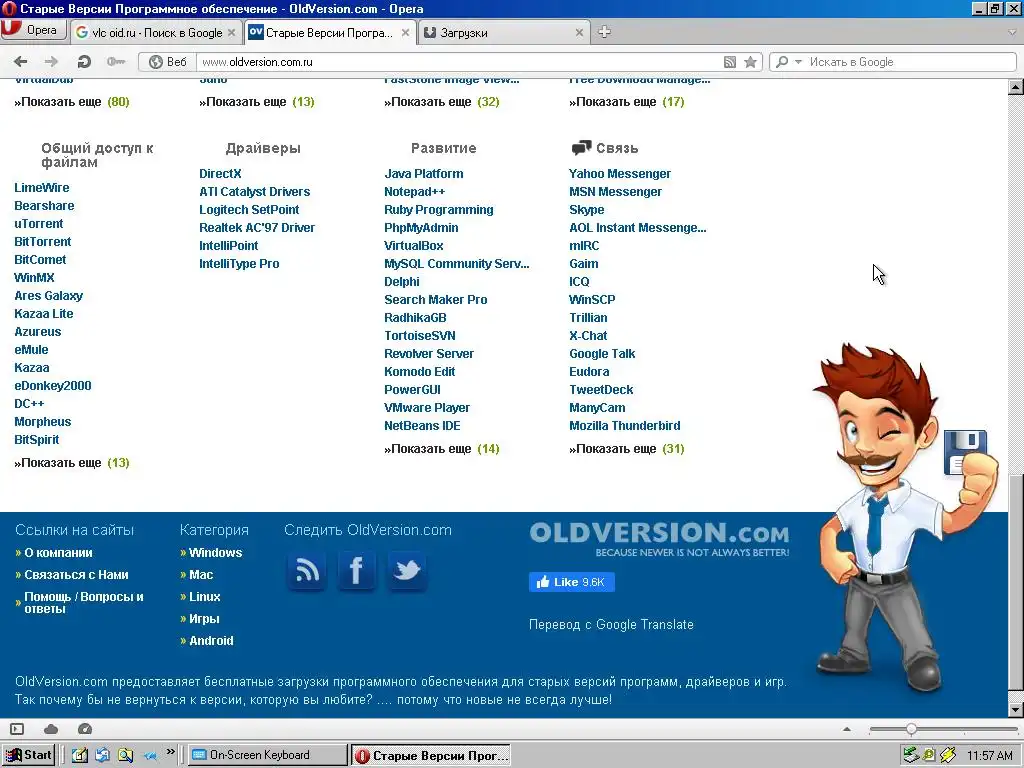The image size is (1024, 768).
Task: Expand list Показать еще (80)
Action: coord(72,102)
